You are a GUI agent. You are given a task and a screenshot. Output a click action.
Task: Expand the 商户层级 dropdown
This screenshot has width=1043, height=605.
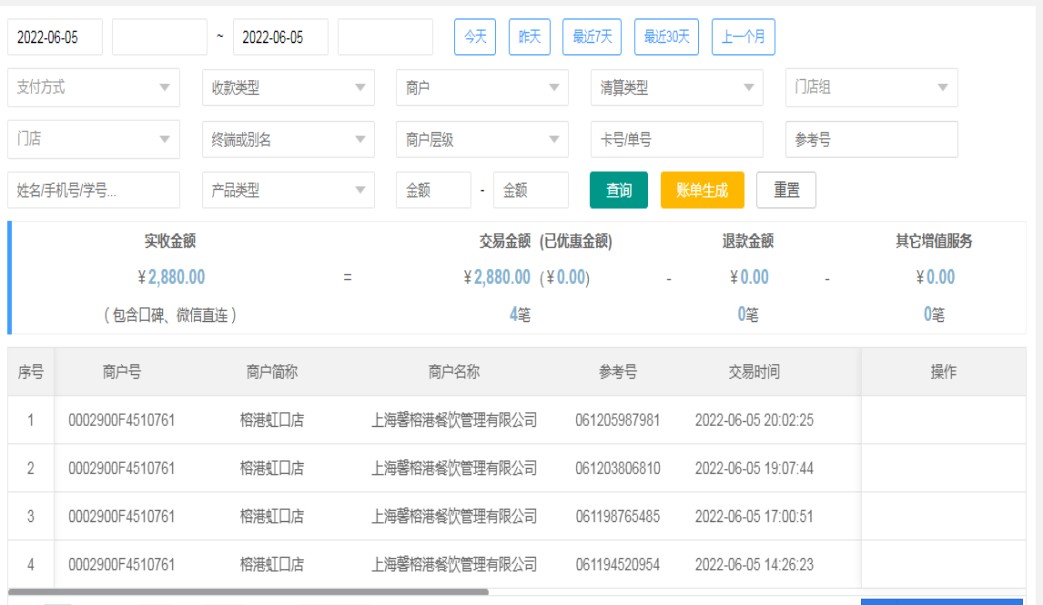tap(482, 140)
